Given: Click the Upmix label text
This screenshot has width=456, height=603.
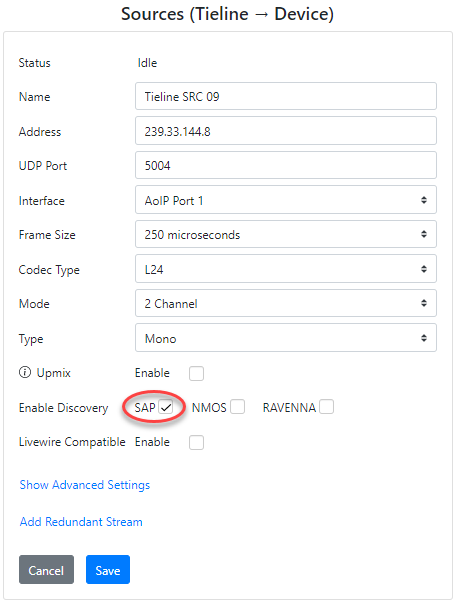Looking at the screenshot, I should coord(53,373).
